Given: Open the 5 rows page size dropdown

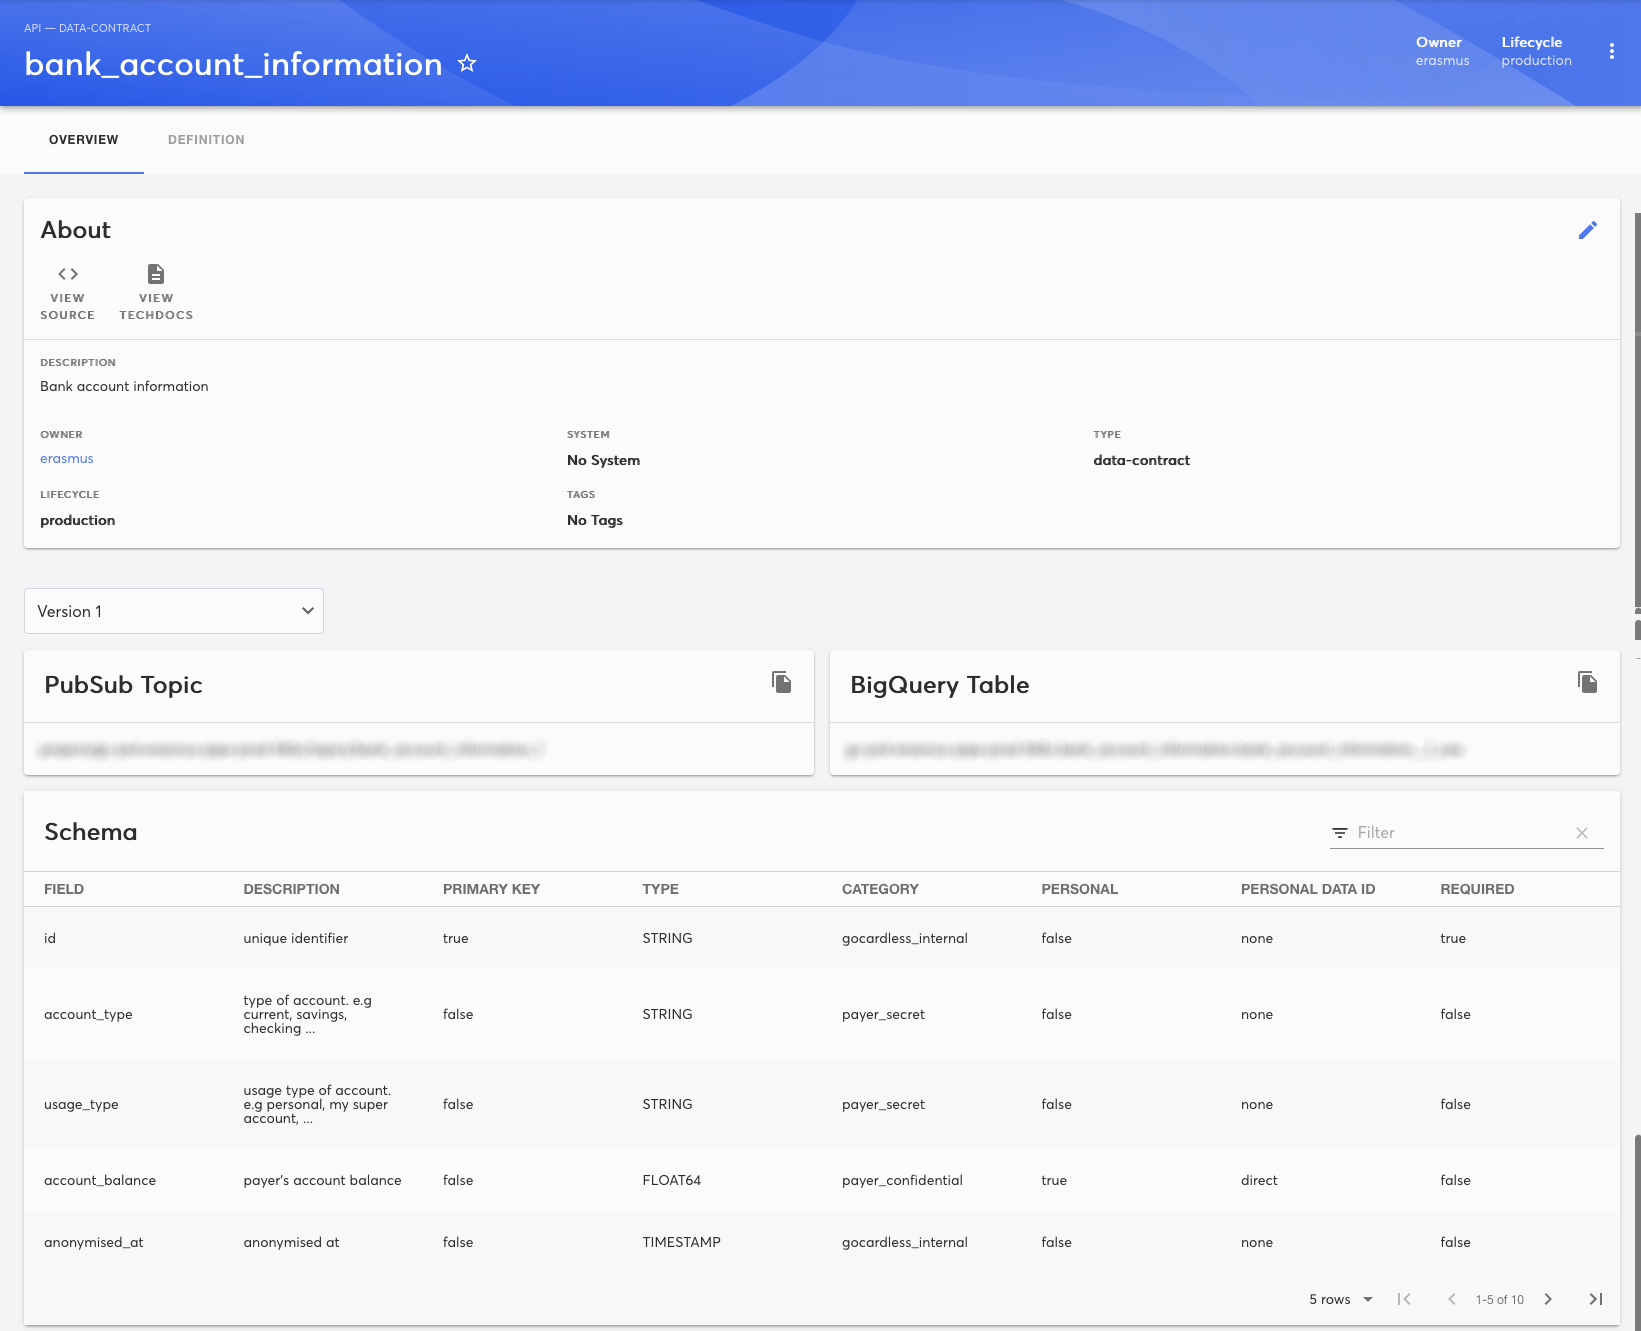Looking at the screenshot, I should (x=1341, y=1299).
